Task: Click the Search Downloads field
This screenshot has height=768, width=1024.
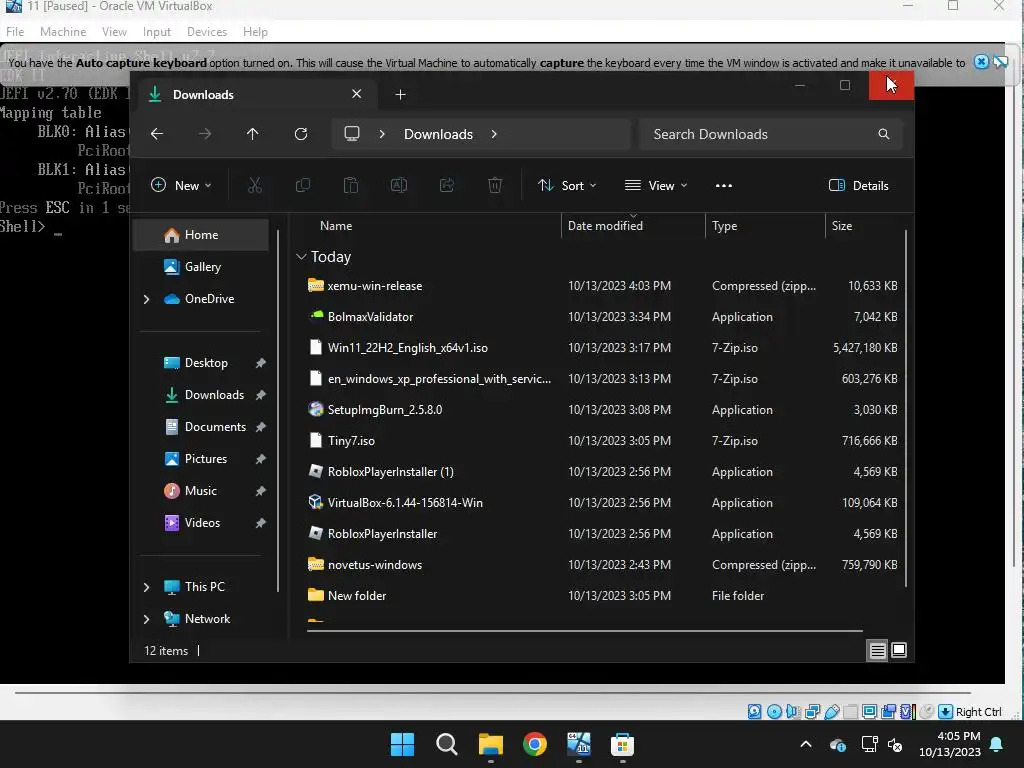Action: (x=771, y=134)
